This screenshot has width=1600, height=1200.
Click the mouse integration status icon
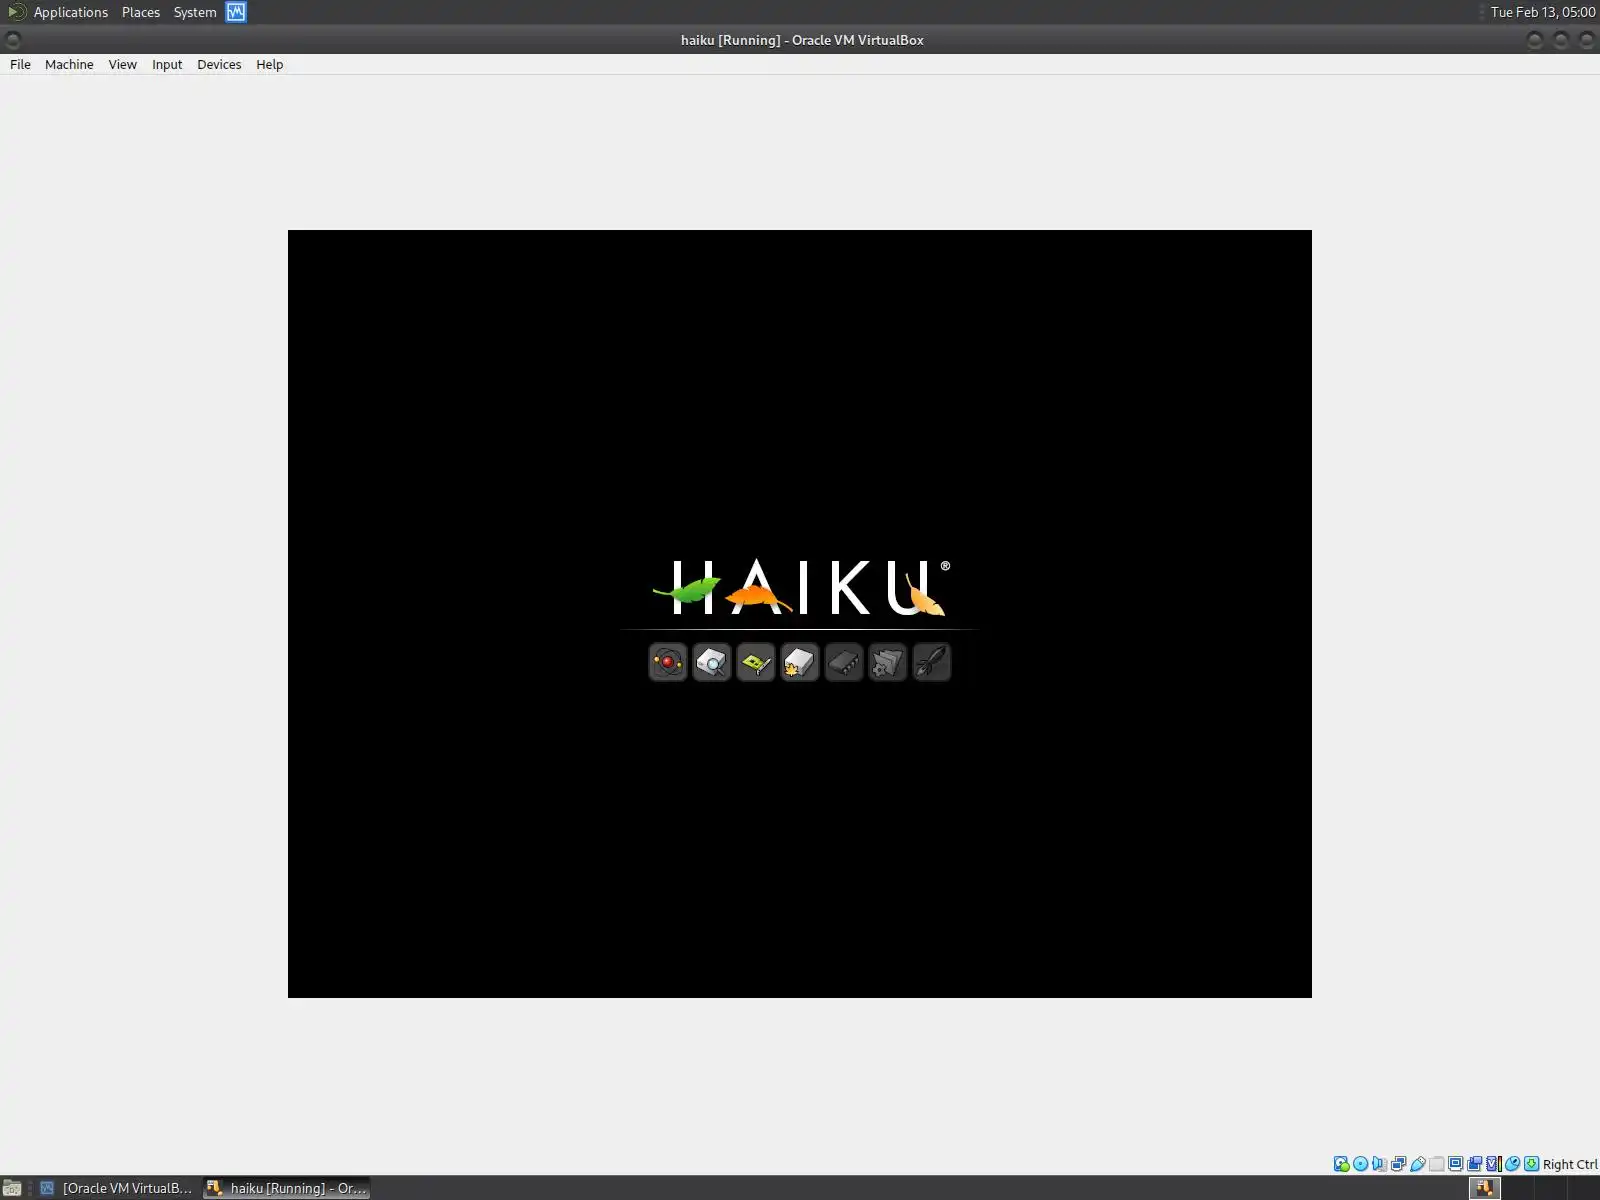(x=1512, y=1164)
